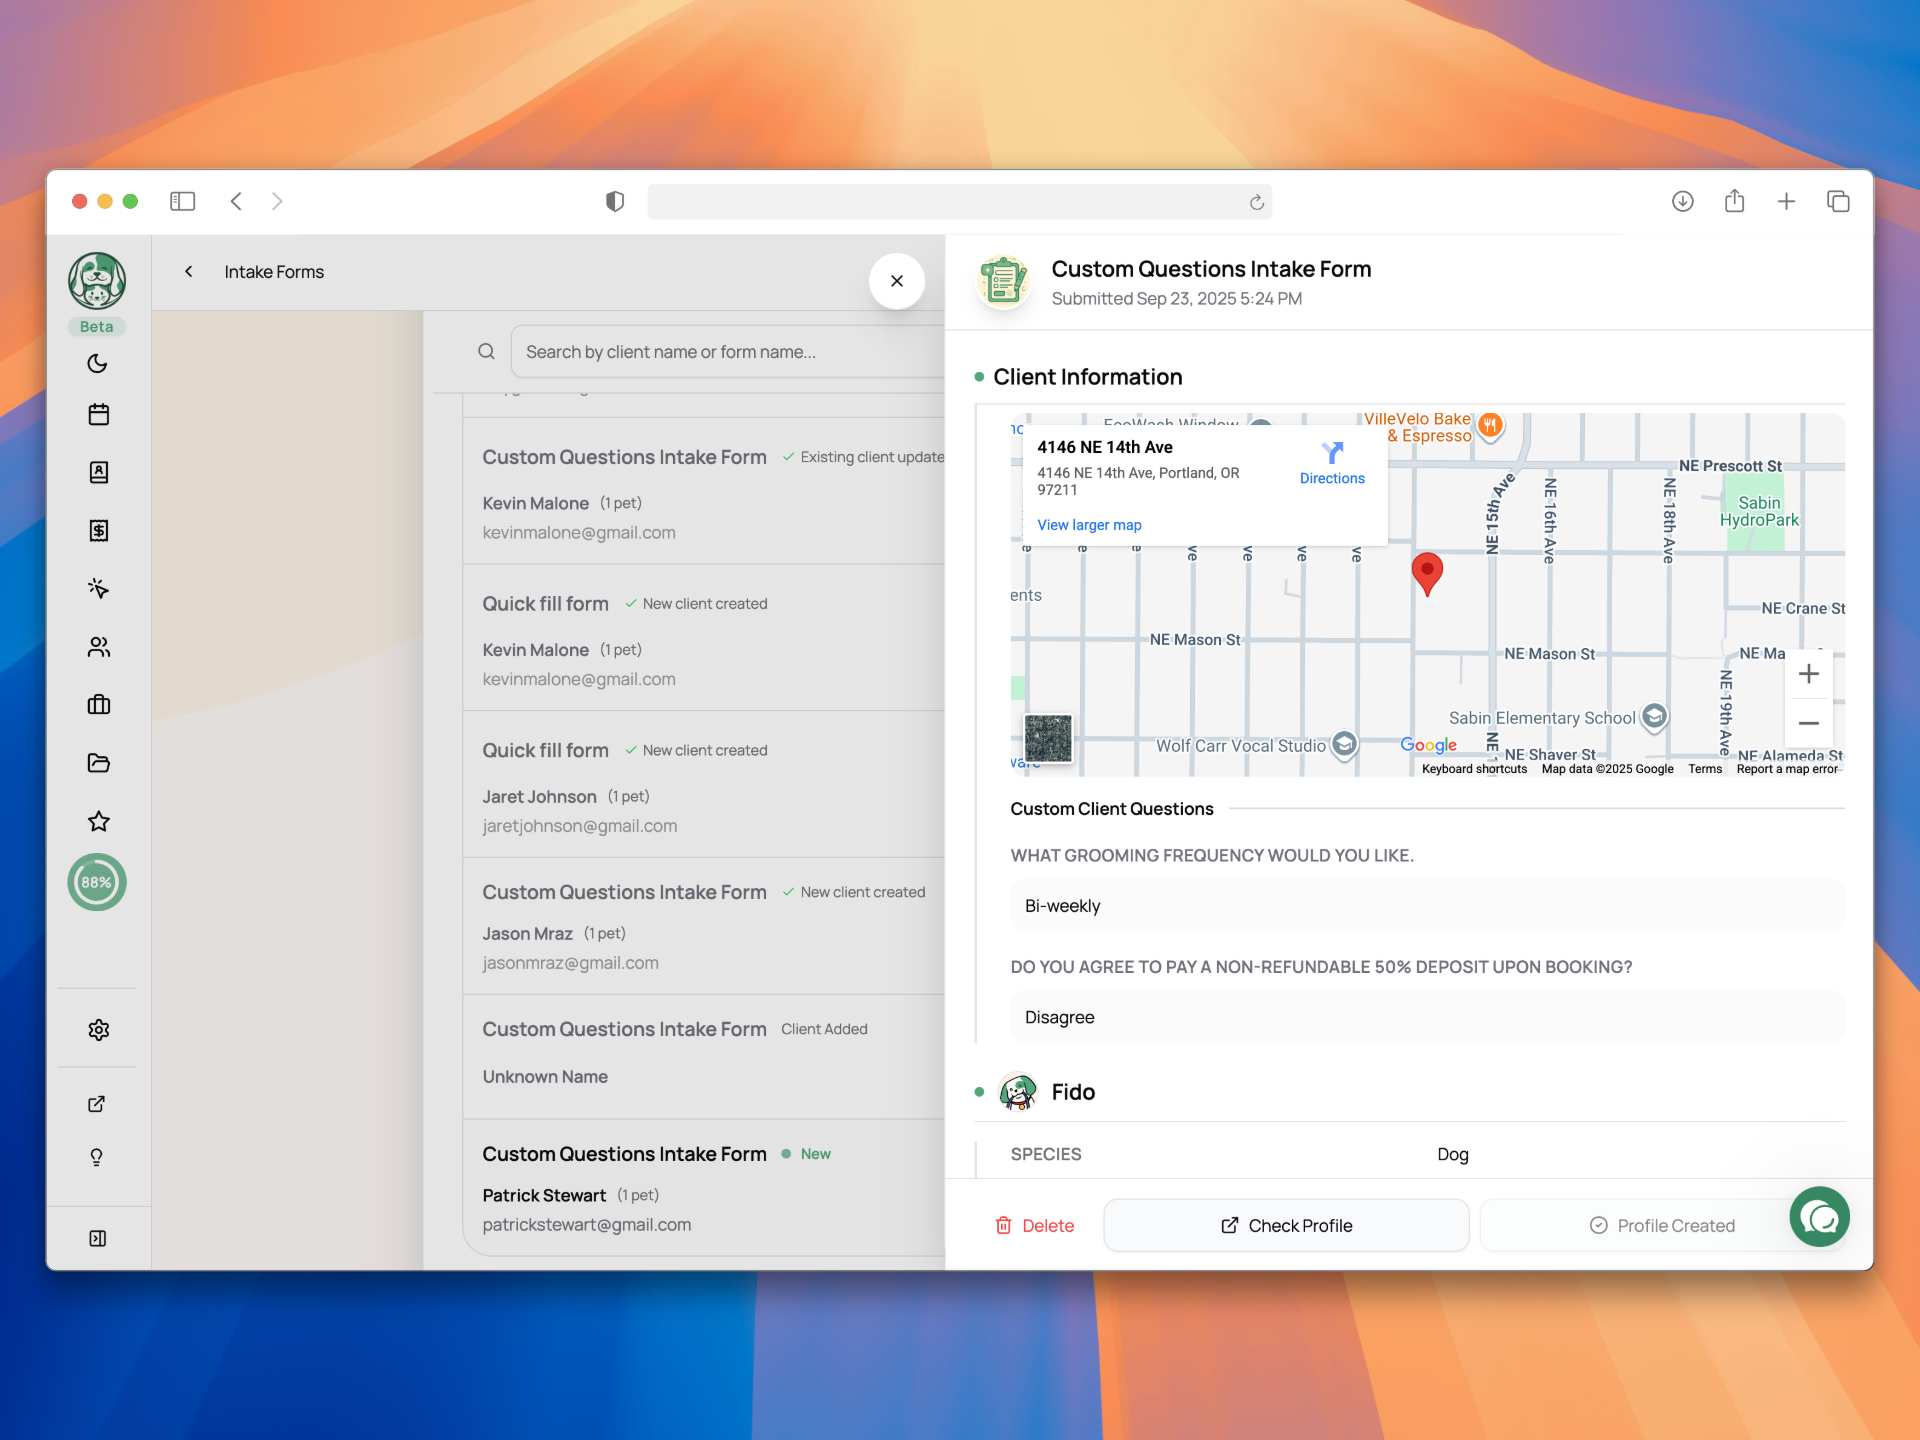Open the sparkle cursor icon in sidebar
This screenshot has height=1440, width=1920.
[98, 588]
